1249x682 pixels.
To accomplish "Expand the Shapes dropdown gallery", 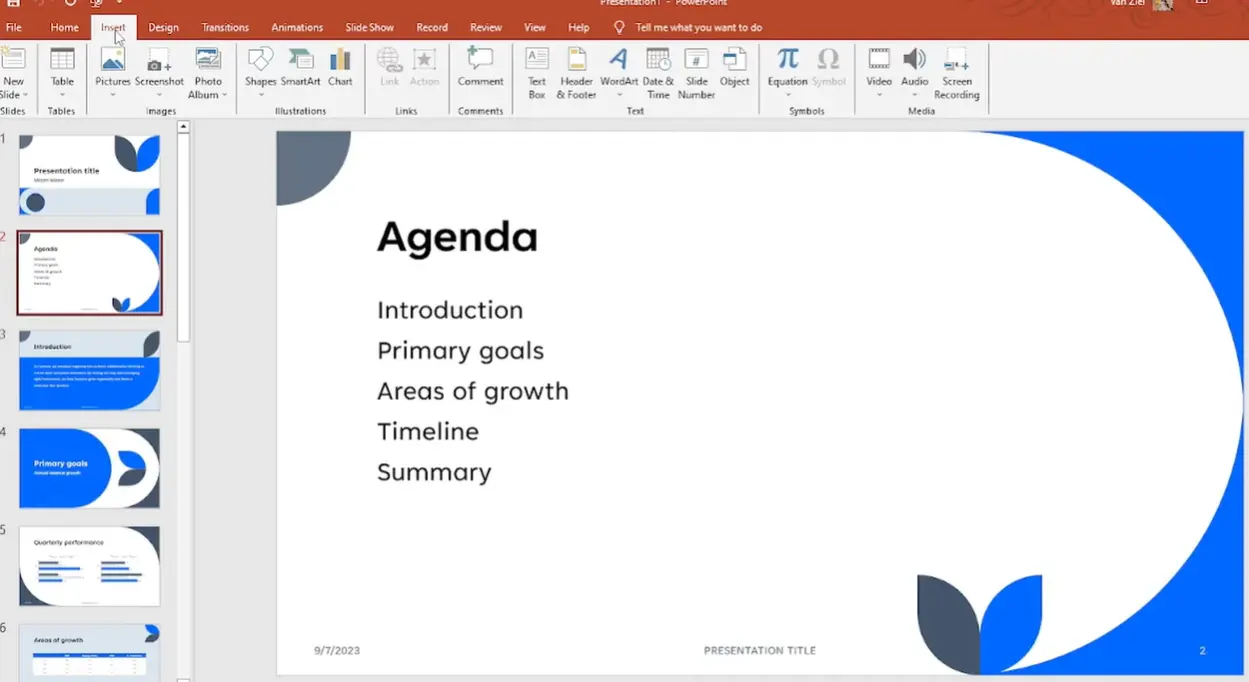I will click(x=260, y=95).
